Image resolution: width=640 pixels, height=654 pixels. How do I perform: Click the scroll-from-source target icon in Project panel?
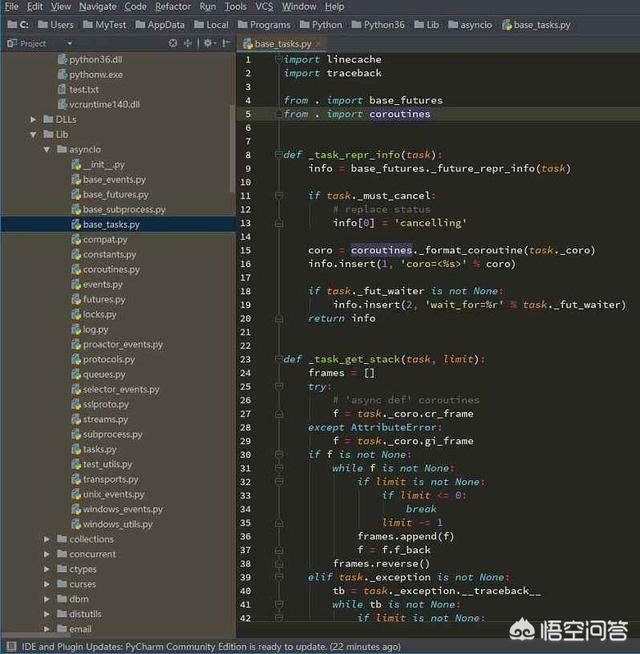[x=173, y=43]
